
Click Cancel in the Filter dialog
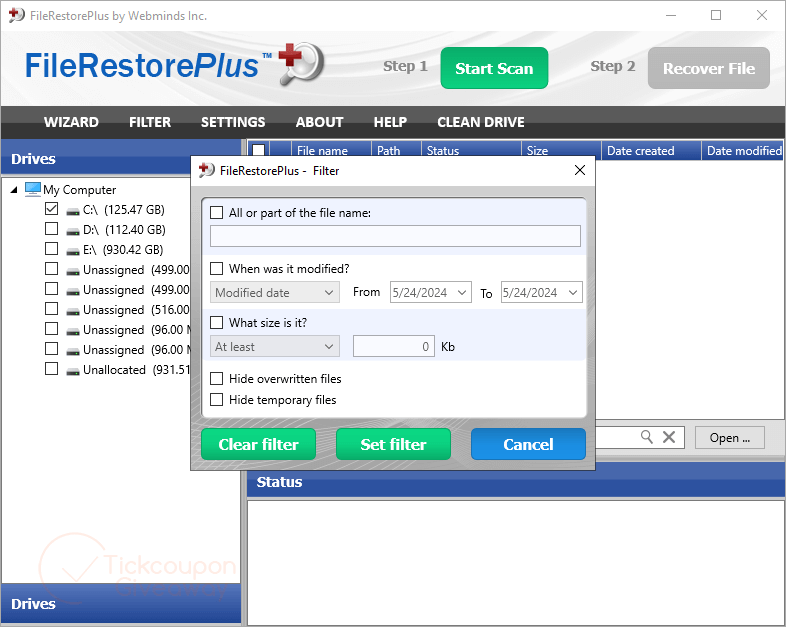point(528,444)
